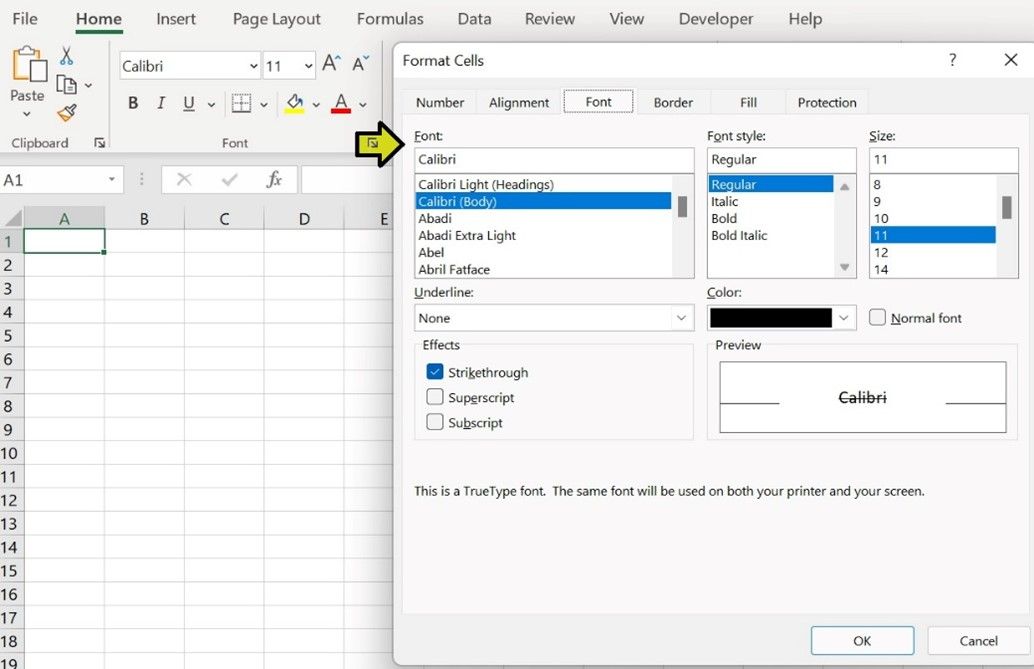Click the Cut scissors icon

67,55
